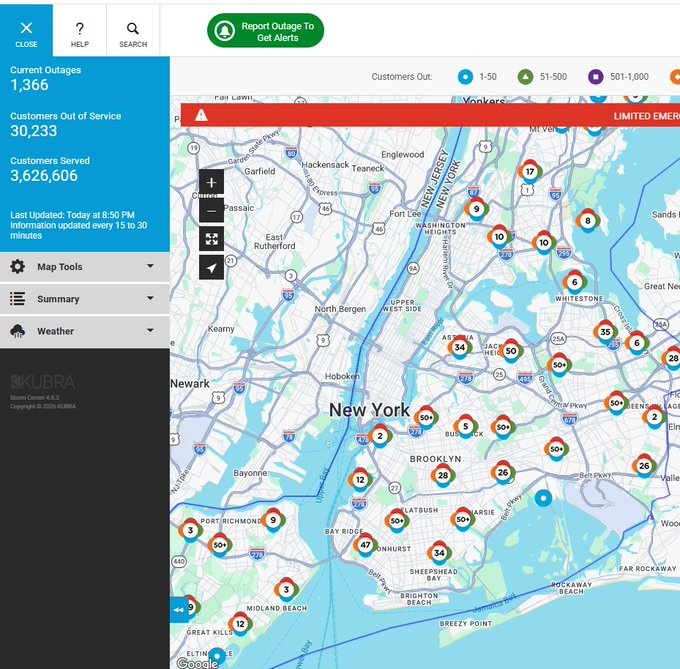
Task: Select the 12 outage cluster near Upper Bay
Action: [360, 480]
